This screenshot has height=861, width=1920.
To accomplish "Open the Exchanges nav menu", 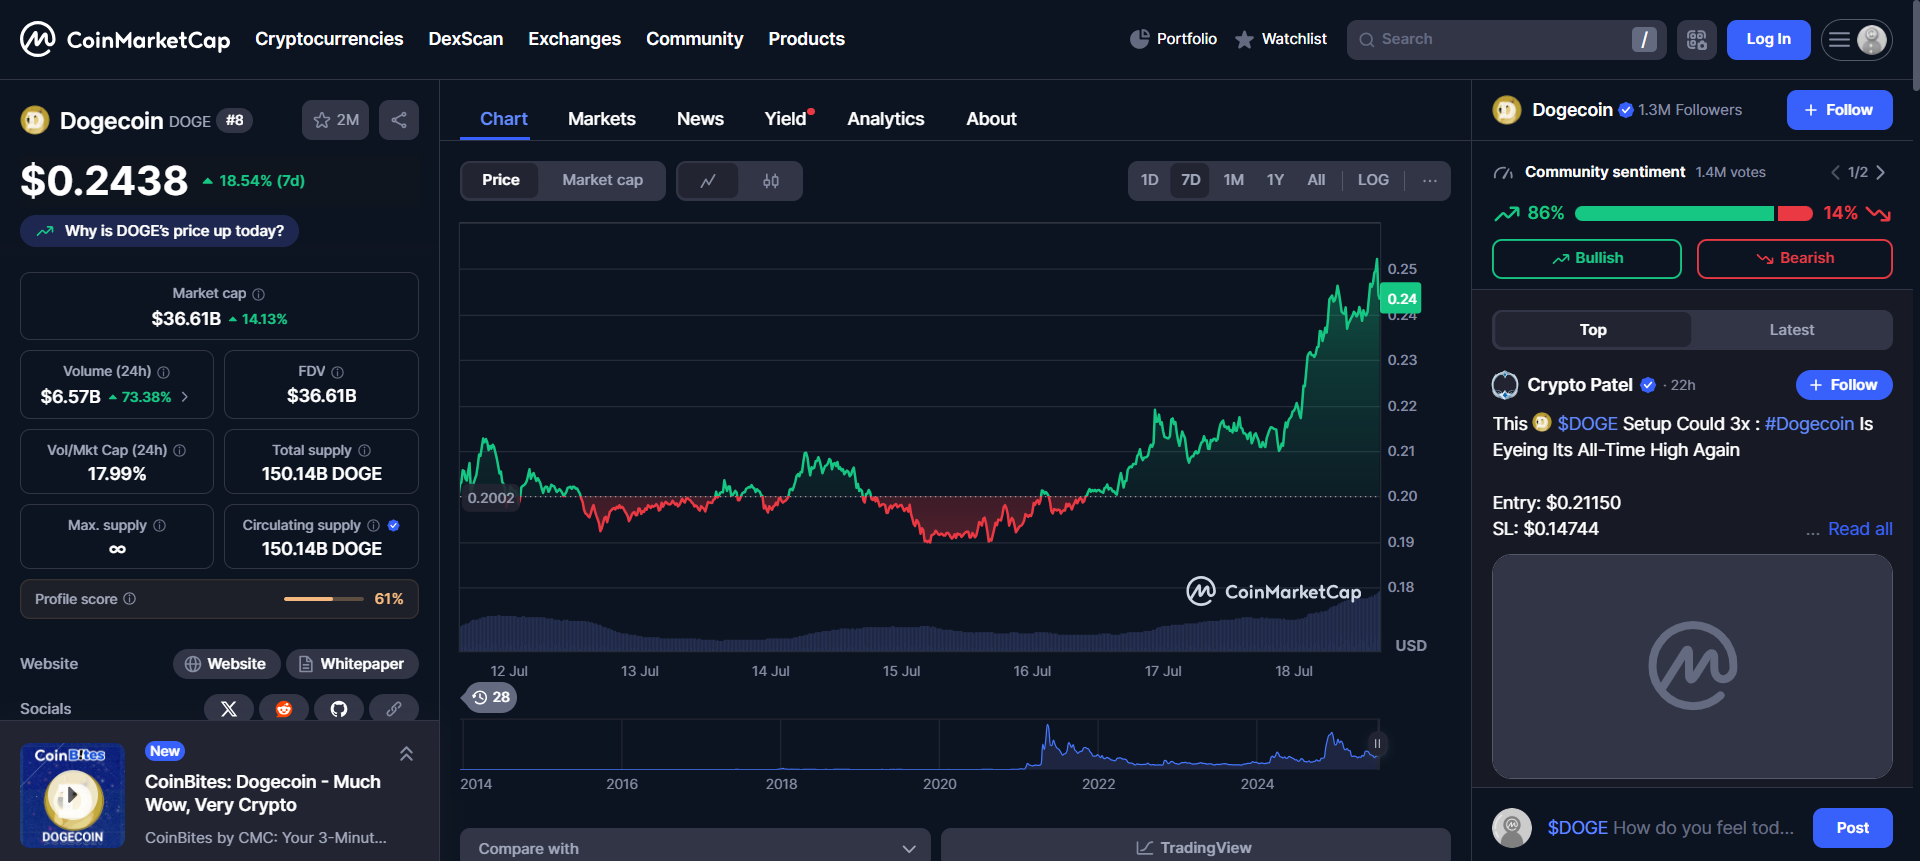I will (x=574, y=39).
